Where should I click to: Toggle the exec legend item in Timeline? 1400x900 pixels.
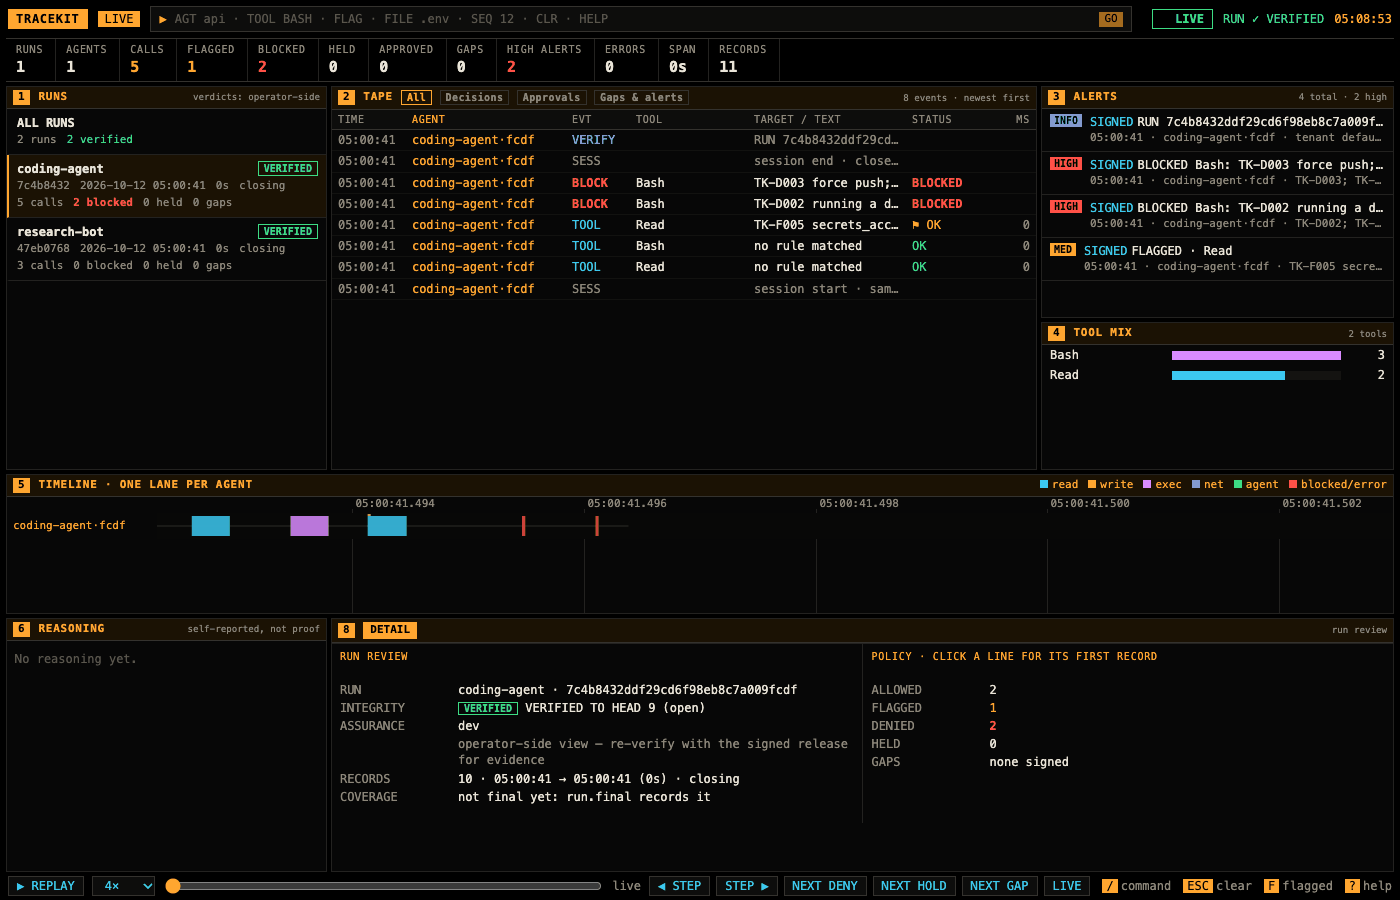click(x=1162, y=485)
